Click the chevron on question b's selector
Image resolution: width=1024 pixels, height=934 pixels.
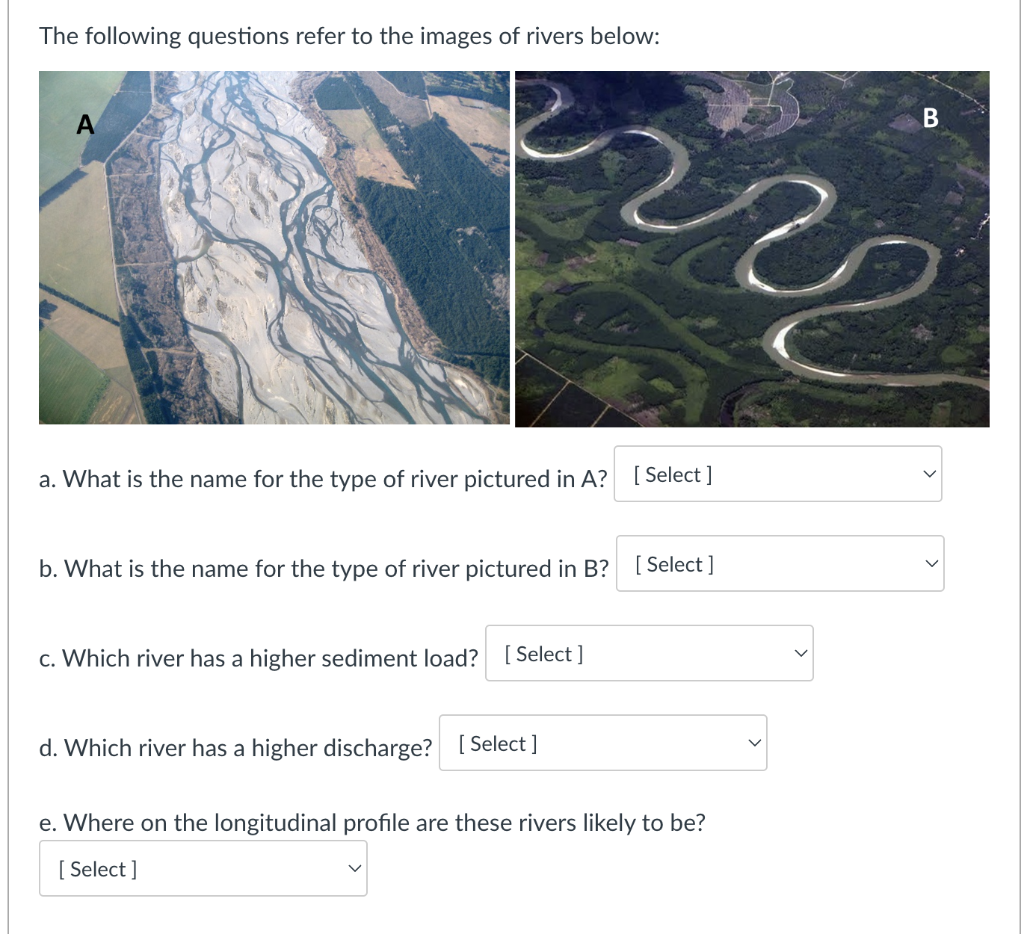931,563
